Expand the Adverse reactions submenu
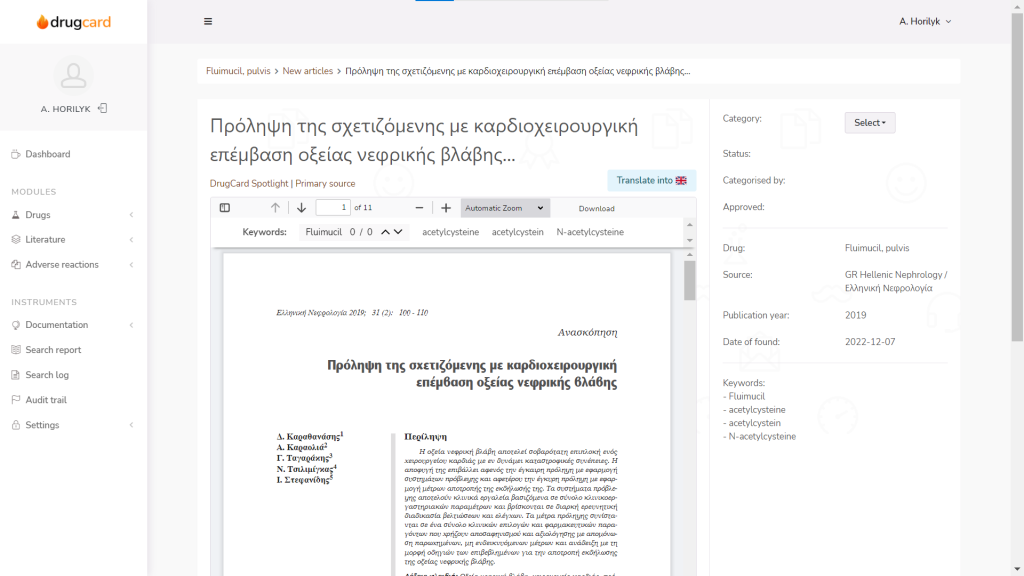The width and height of the screenshot is (1024, 576). [x=131, y=264]
